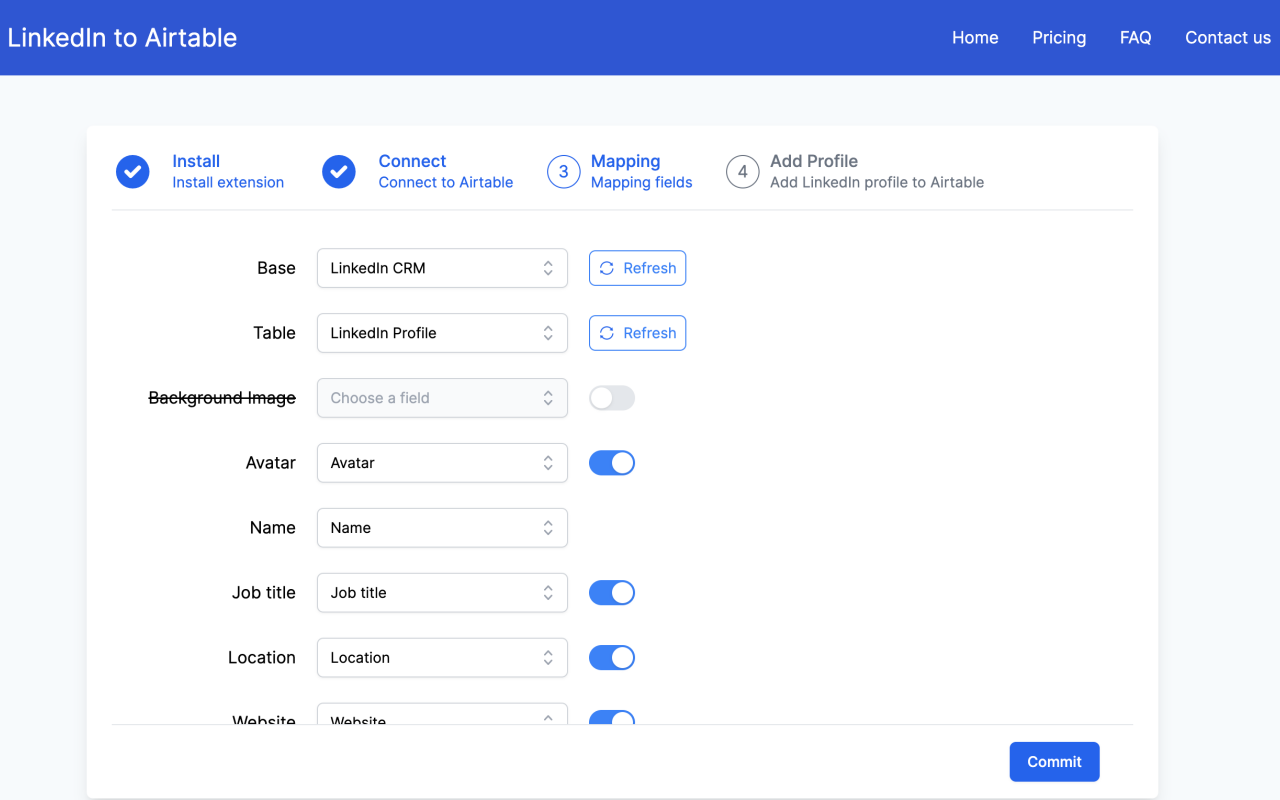The height and width of the screenshot is (800, 1280).
Task: Click the LinkedIn to Airtable logo
Action: click(x=122, y=37)
